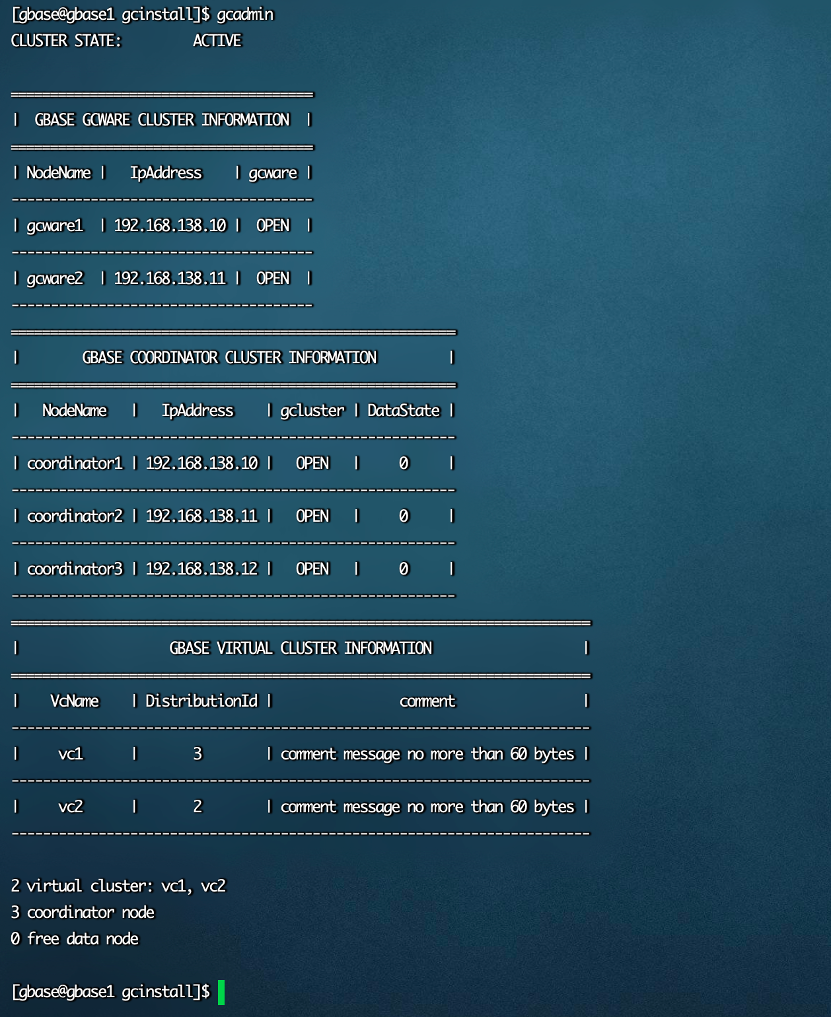This screenshot has height=1018, width=832.
Task: Click the gcadmin command text
Action: click(x=245, y=15)
